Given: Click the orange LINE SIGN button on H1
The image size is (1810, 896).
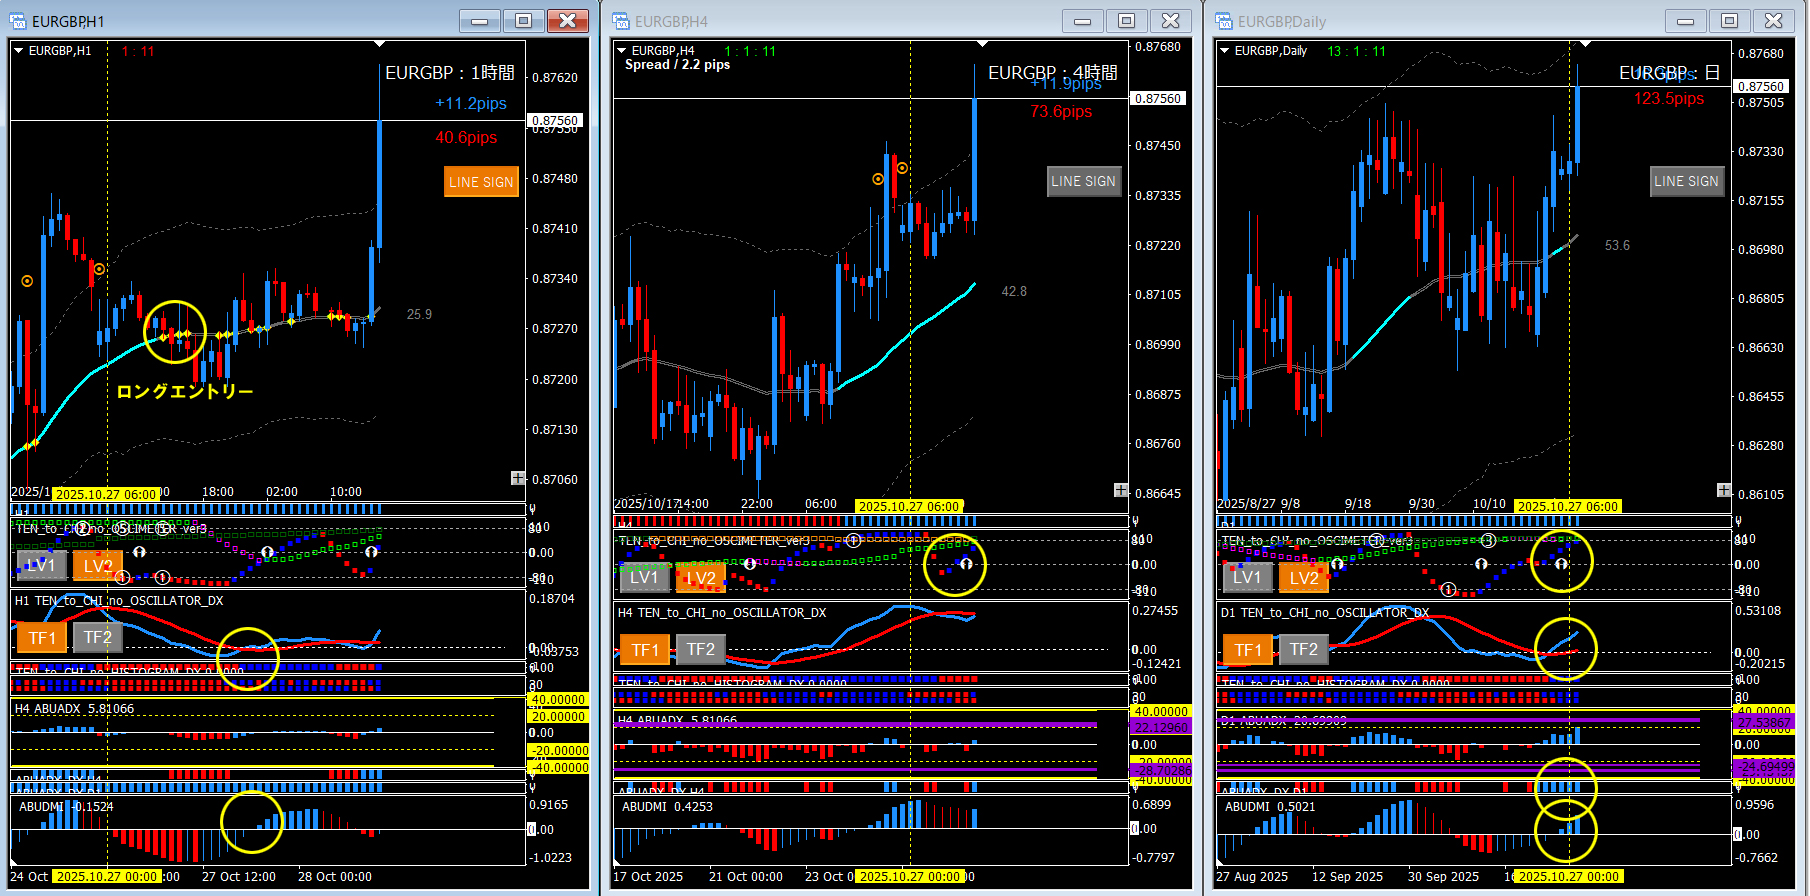Looking at the screenshot, I should pos(481,182).
